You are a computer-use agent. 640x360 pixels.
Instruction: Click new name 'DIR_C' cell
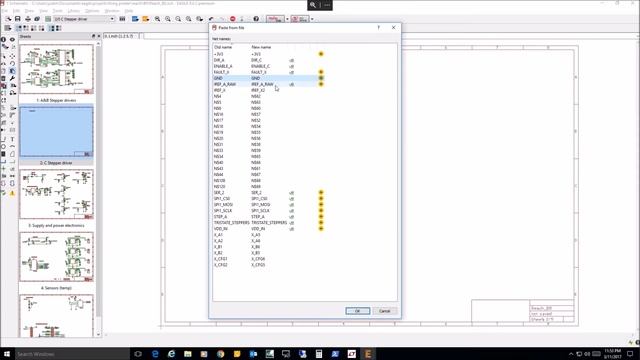[x=257, y=60]
